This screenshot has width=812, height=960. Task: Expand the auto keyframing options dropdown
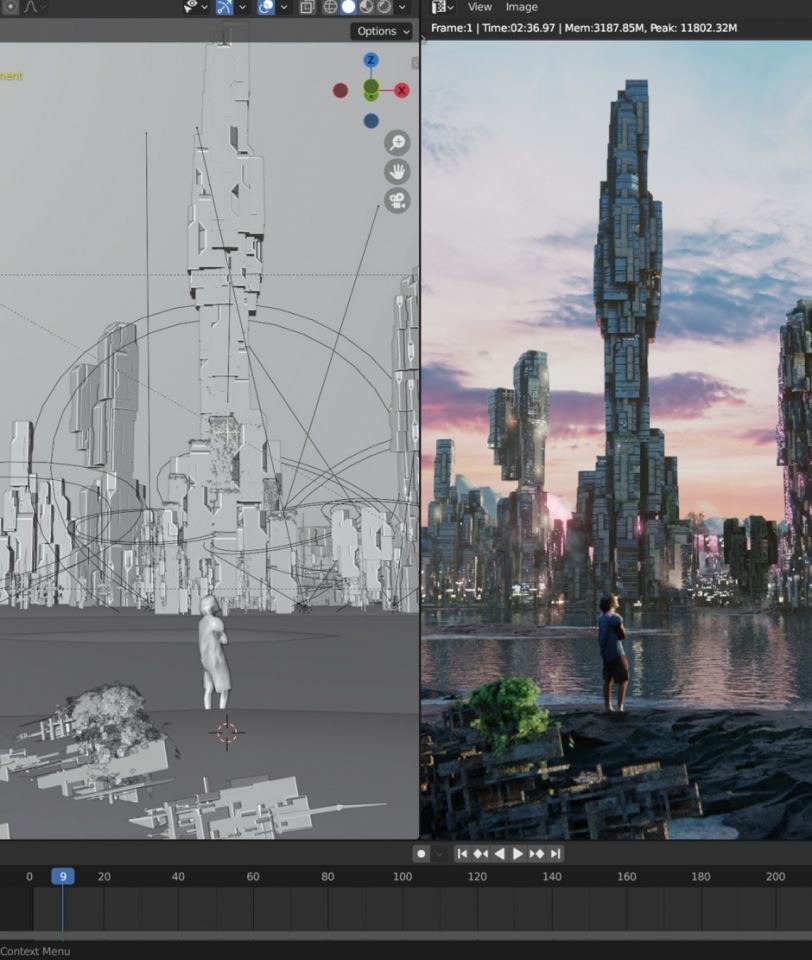(439, 853)
